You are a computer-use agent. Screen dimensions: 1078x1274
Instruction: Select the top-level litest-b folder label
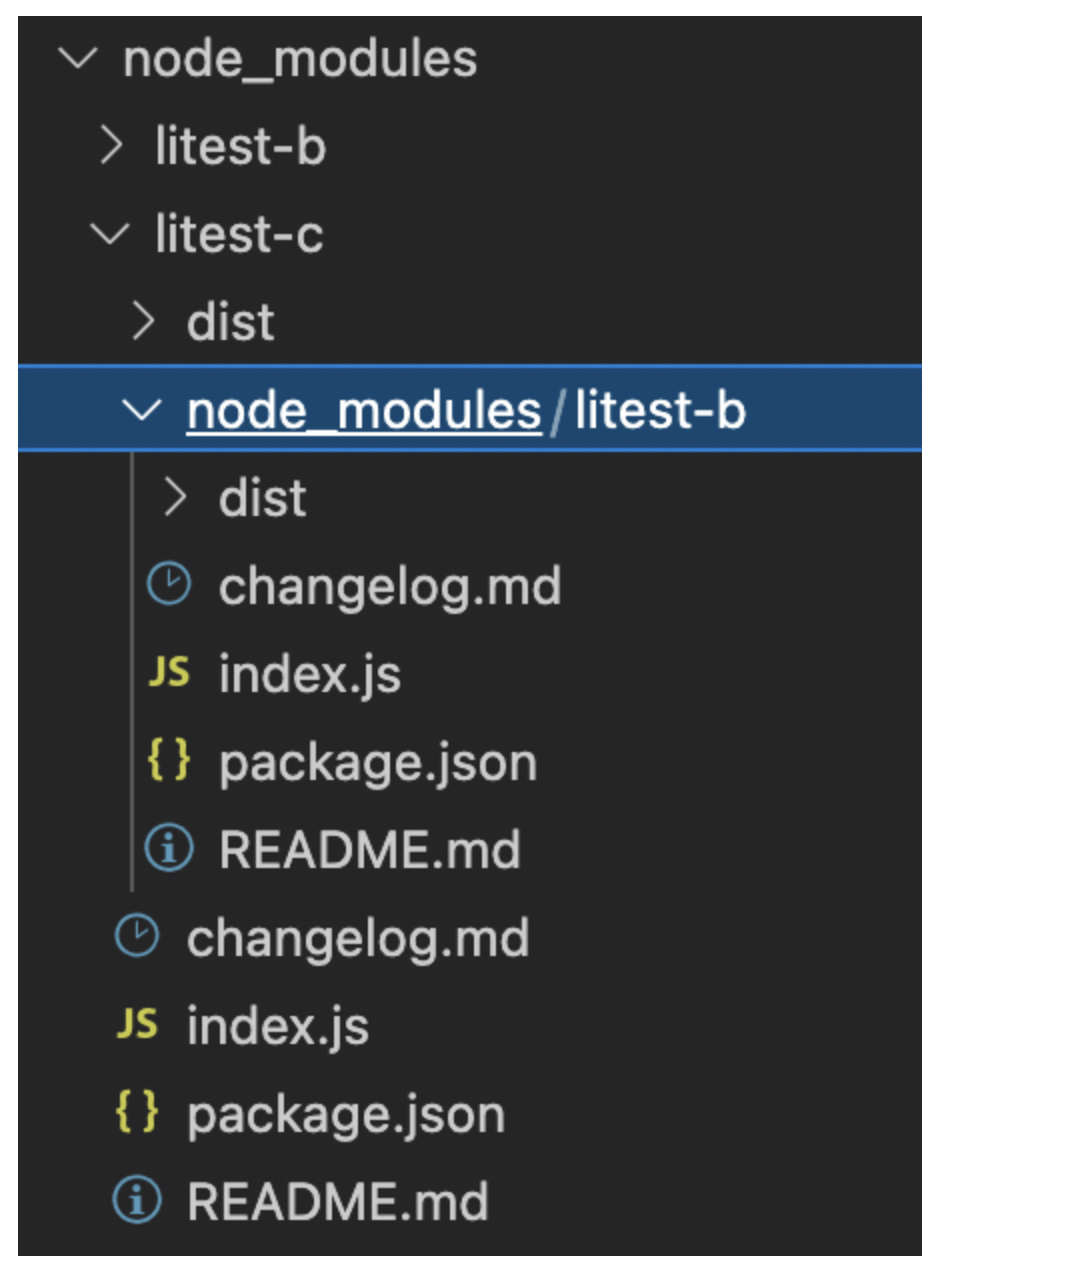(241, 146)
